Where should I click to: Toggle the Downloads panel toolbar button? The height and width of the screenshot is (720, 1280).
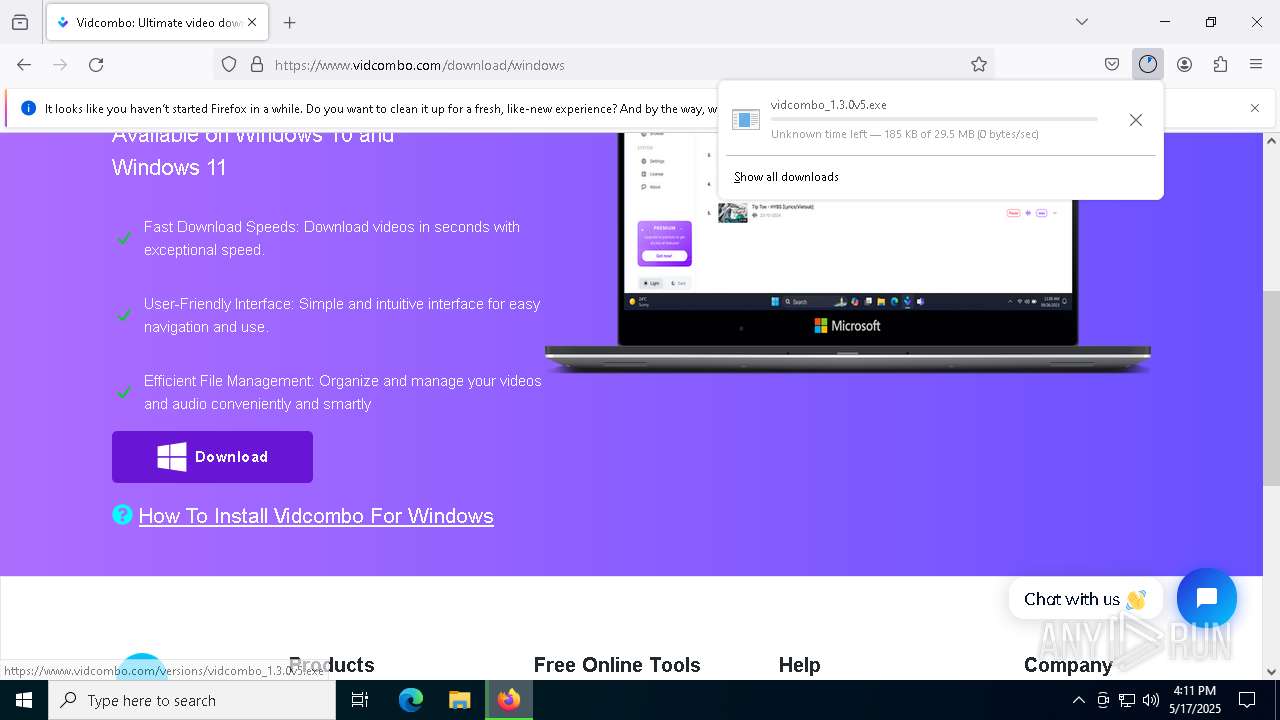pos(1148,65)
